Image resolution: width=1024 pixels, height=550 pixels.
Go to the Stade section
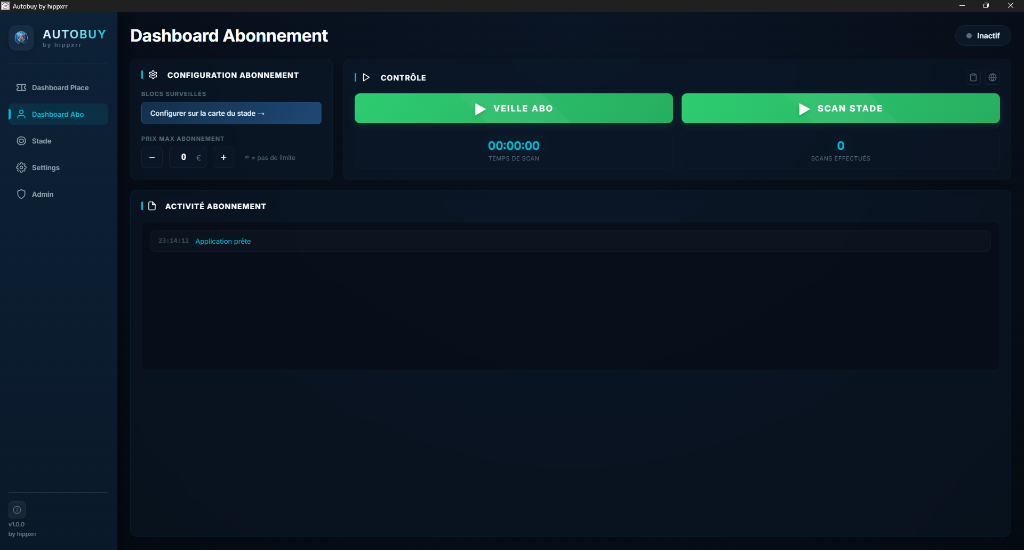[58, 141]
